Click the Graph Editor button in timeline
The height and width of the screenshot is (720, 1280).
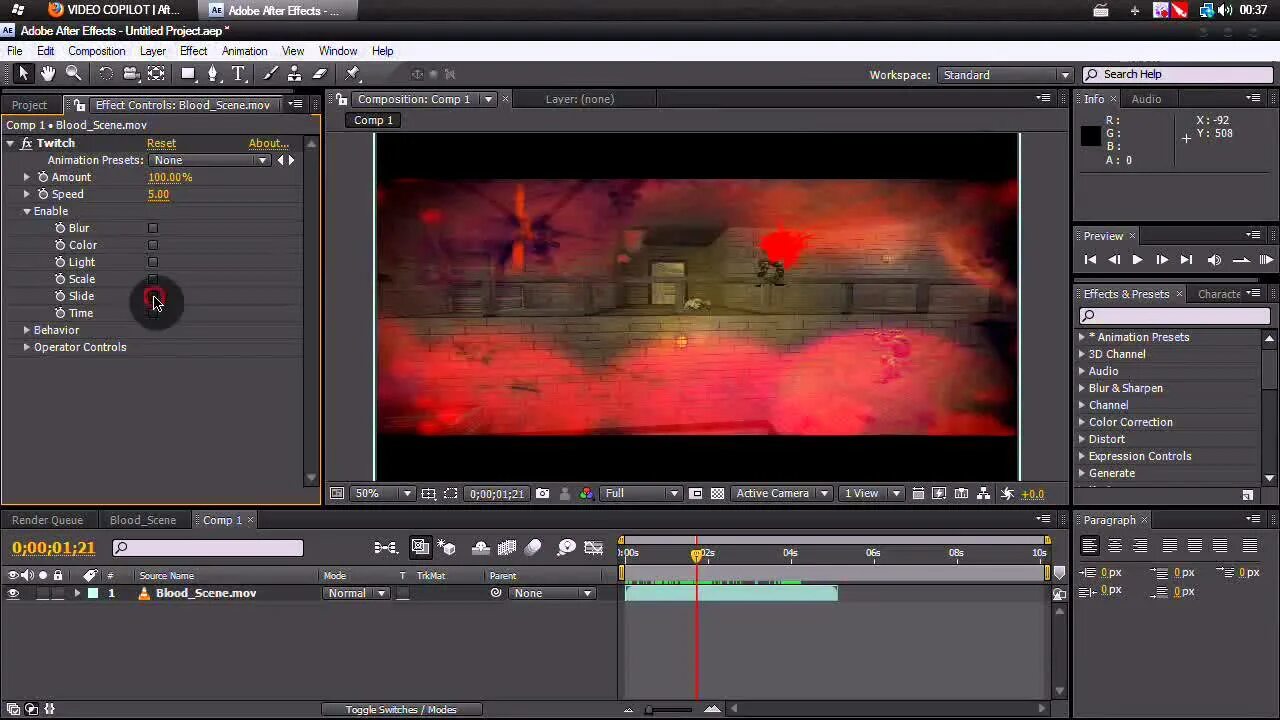(594, 548)
